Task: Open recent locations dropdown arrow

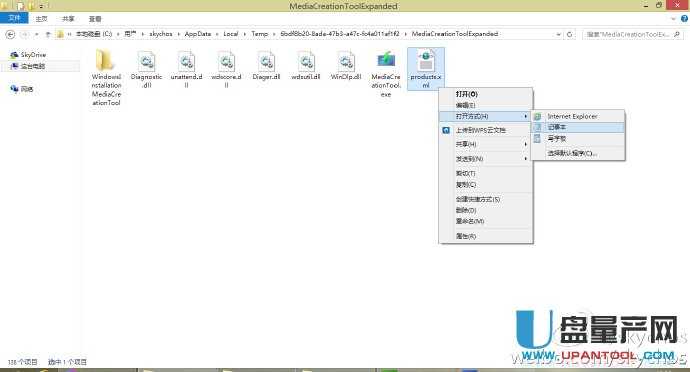Action: (x=37, y=34)
